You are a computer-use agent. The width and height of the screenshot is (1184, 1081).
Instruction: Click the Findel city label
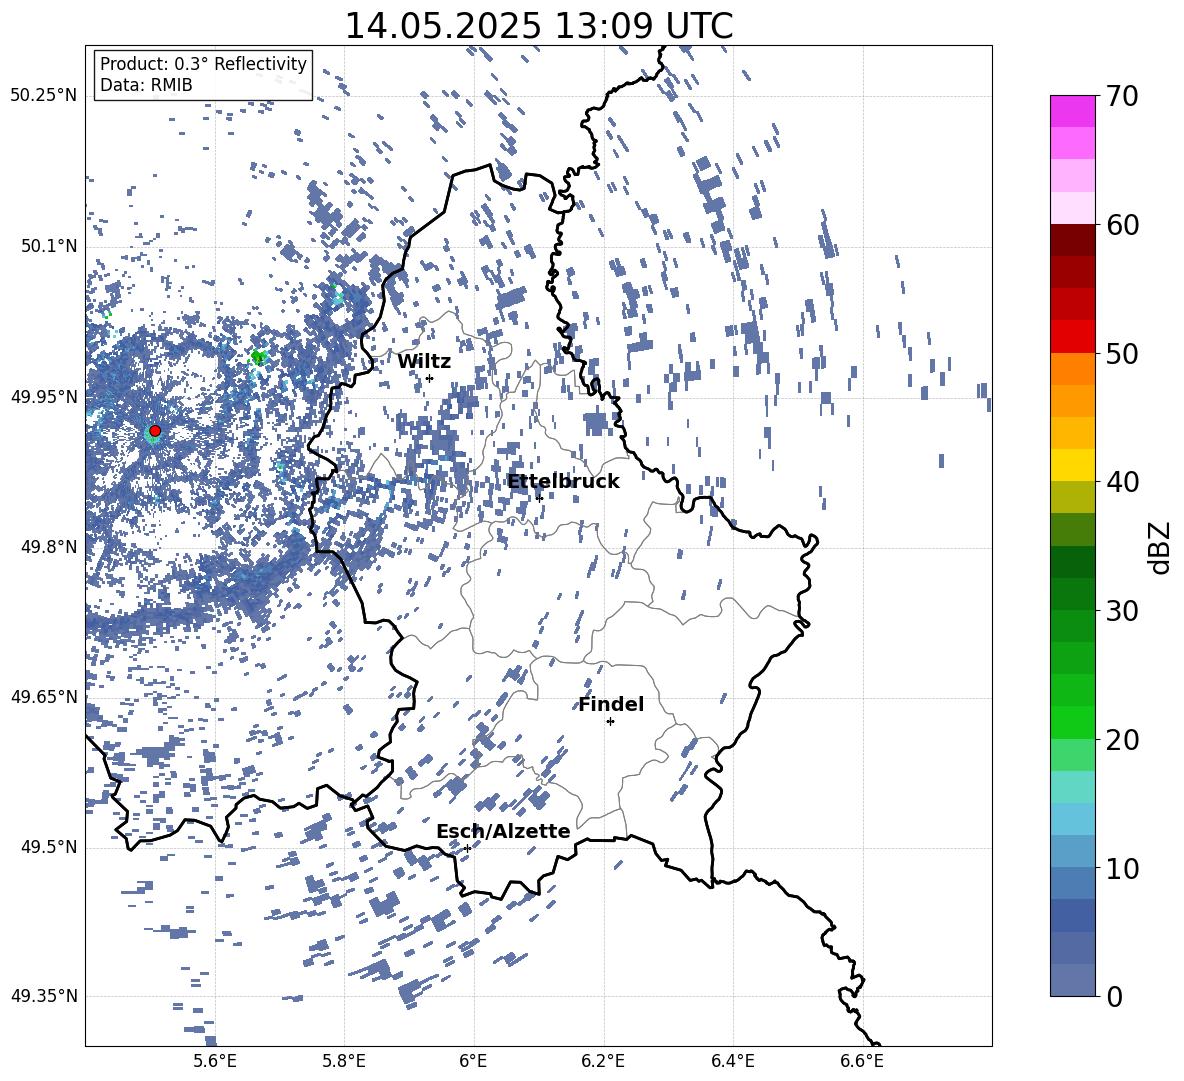point(611,704)
